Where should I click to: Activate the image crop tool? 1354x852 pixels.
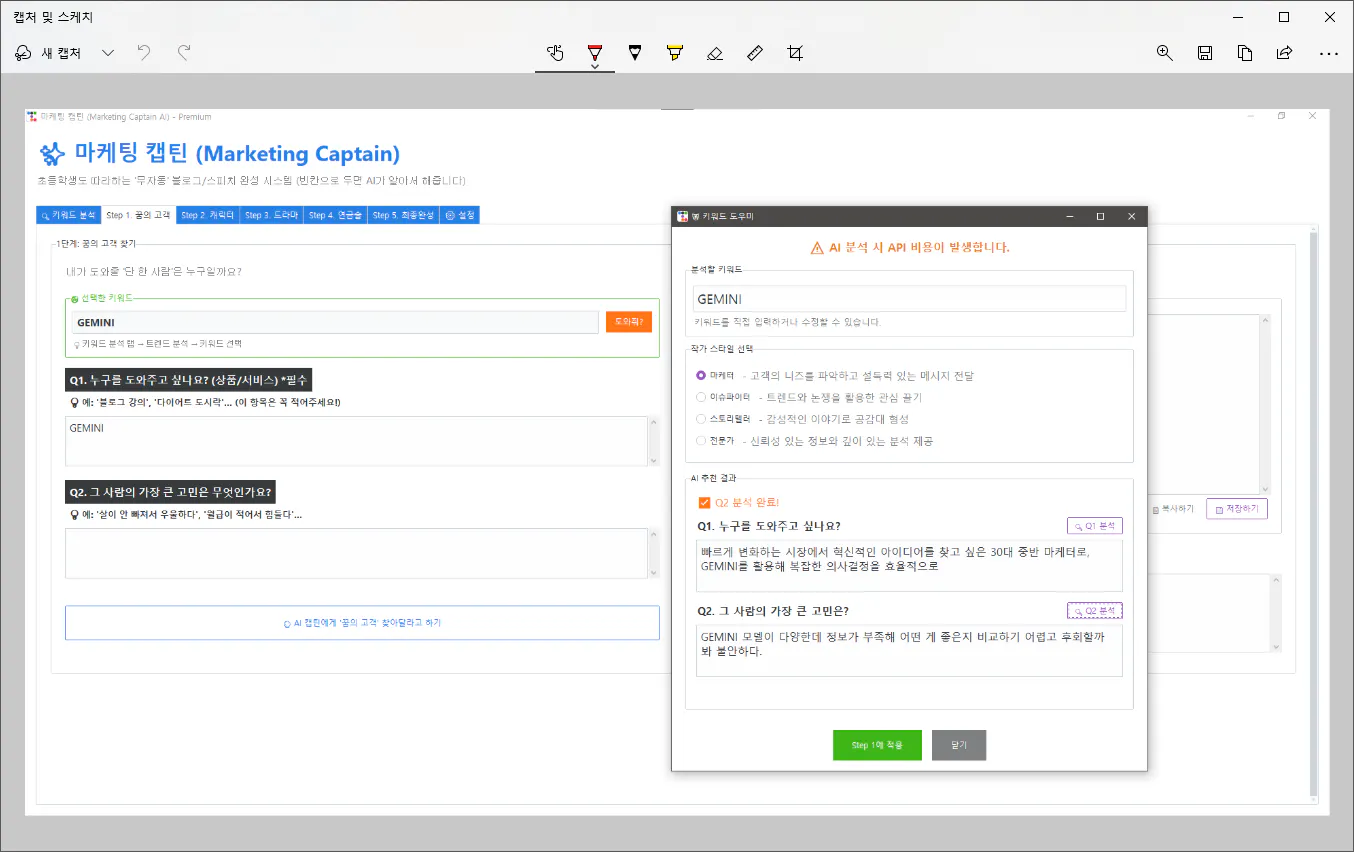tap(795, 53)
